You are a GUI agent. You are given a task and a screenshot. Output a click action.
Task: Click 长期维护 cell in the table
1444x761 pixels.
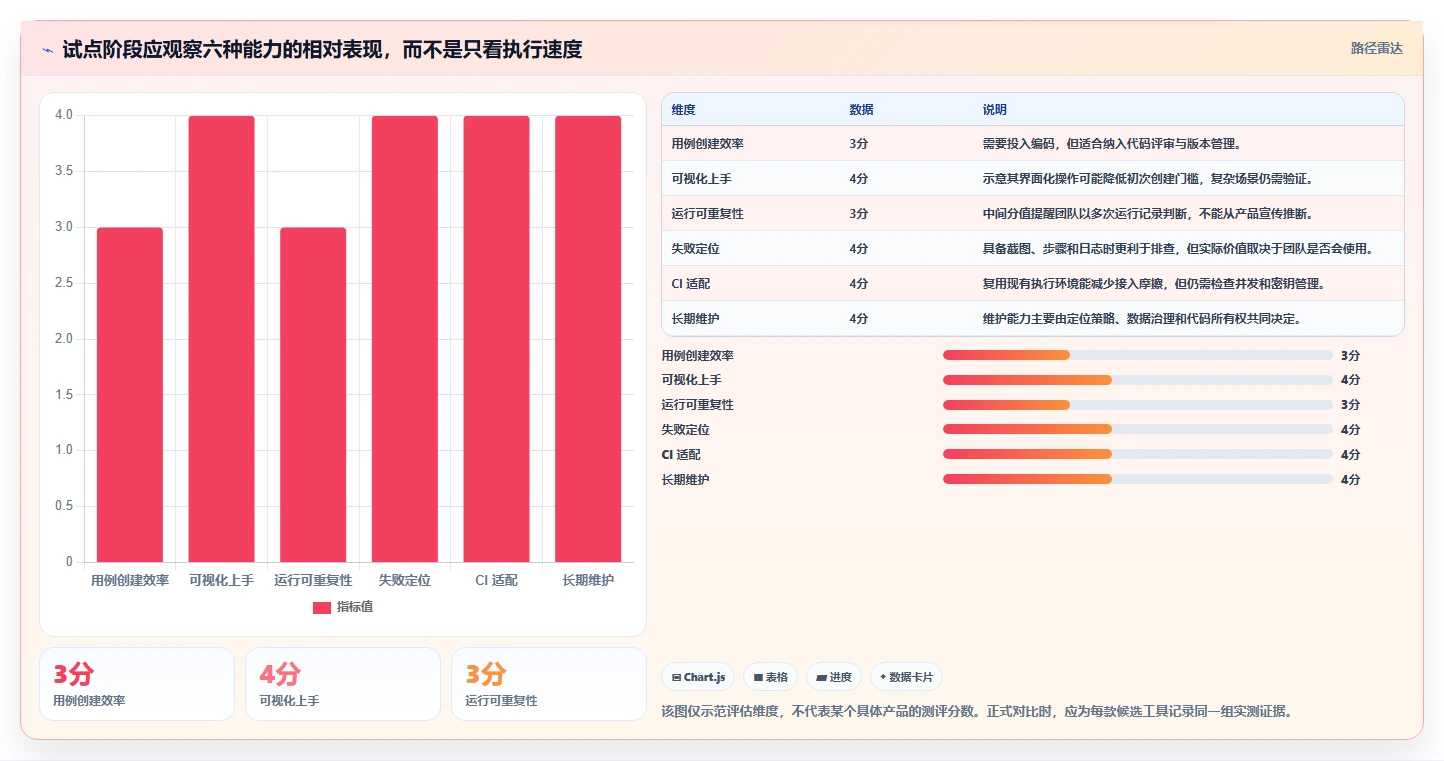pos(696,319)
